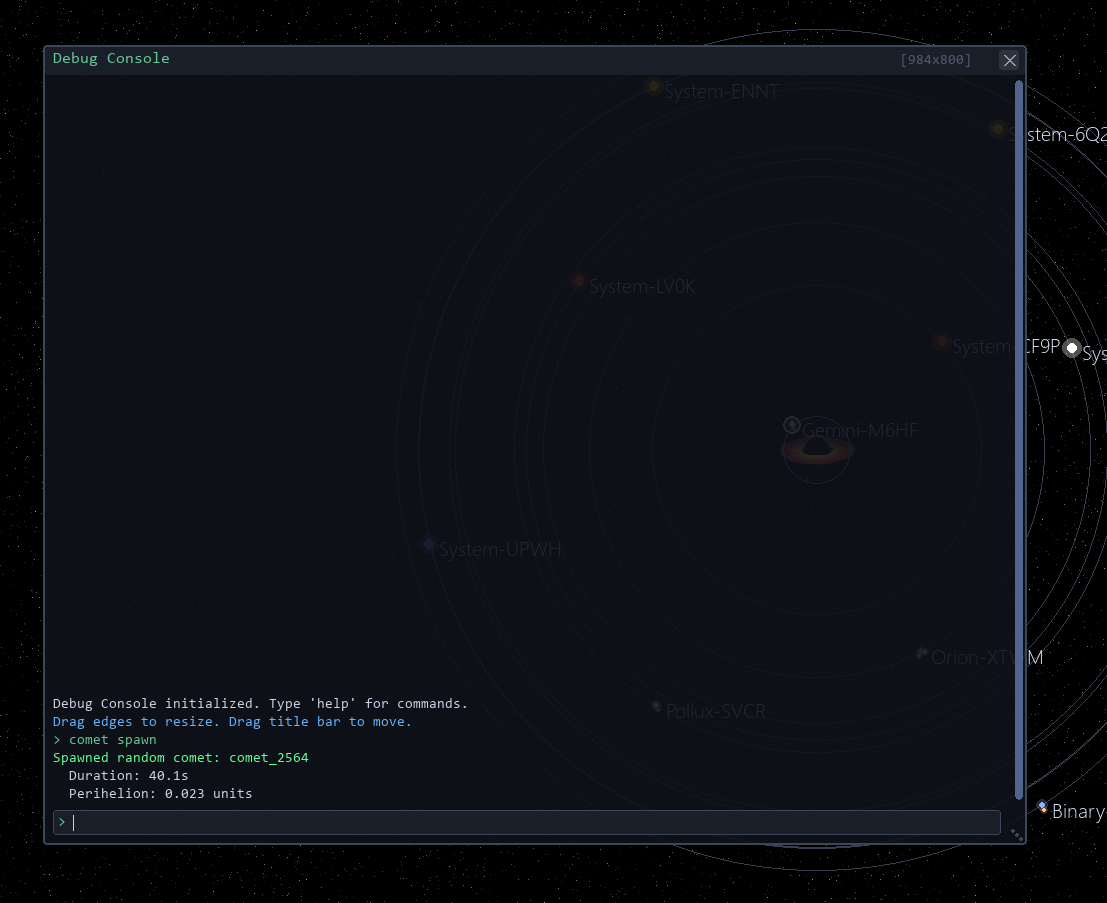Click the console command input field
The image size is (1107, 903).
tap(527, 823)
